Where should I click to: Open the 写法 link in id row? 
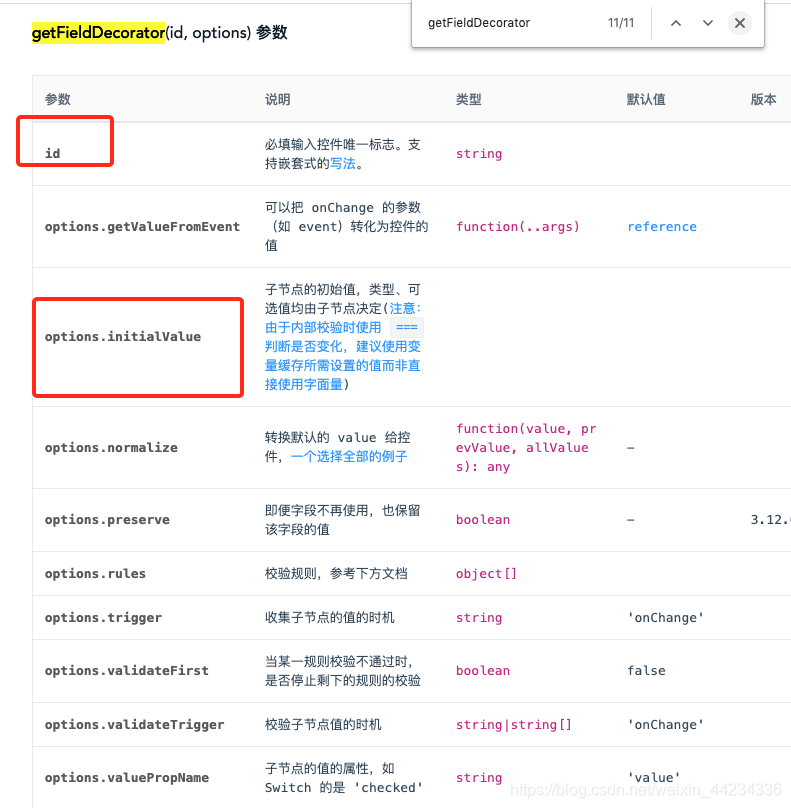click(x=342, y=164)
